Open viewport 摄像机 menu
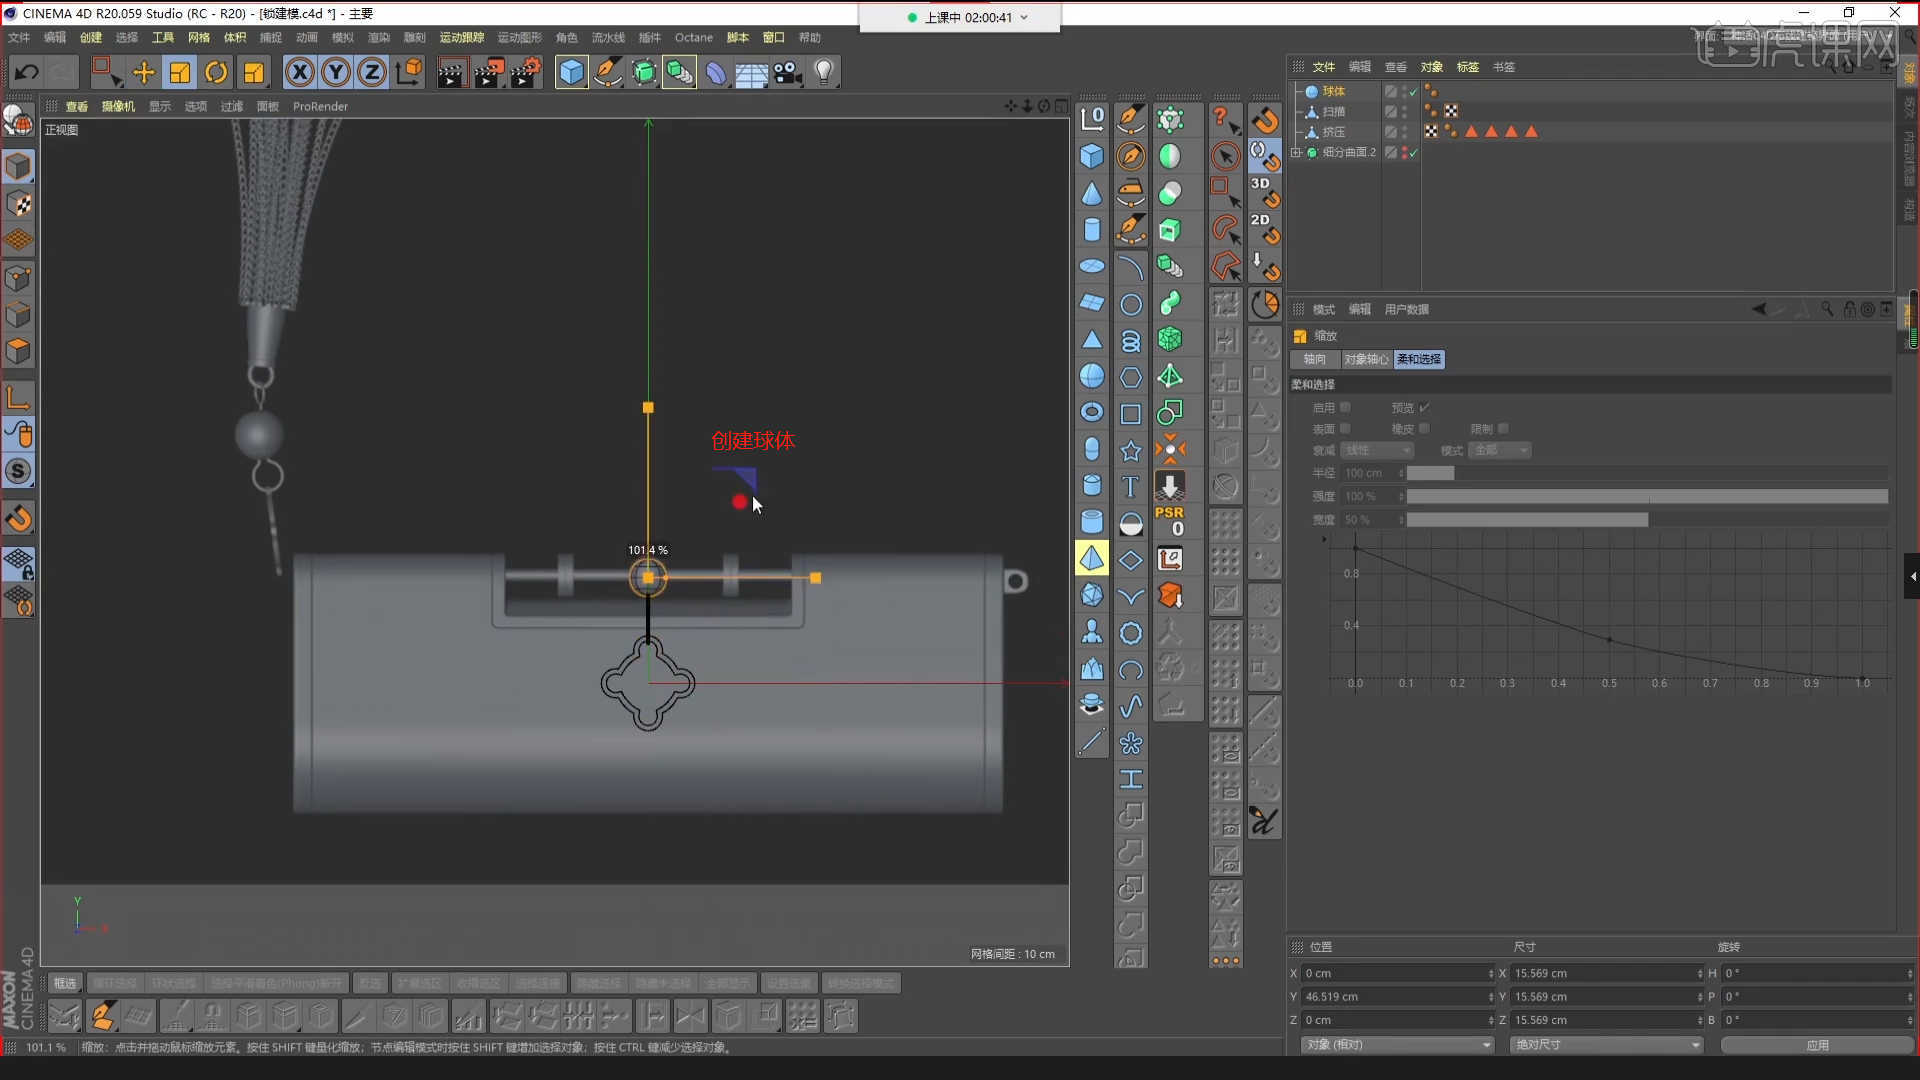 [x=118, y=106]
